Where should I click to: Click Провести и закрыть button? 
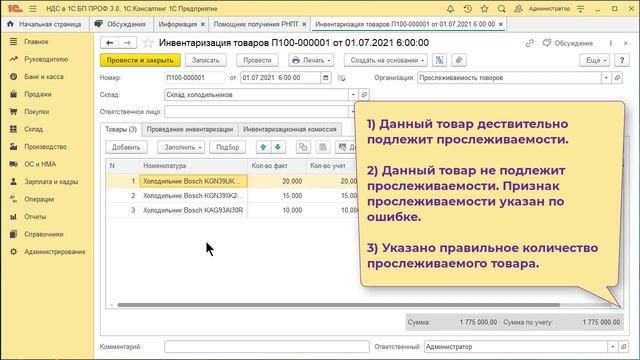[140, 60]
